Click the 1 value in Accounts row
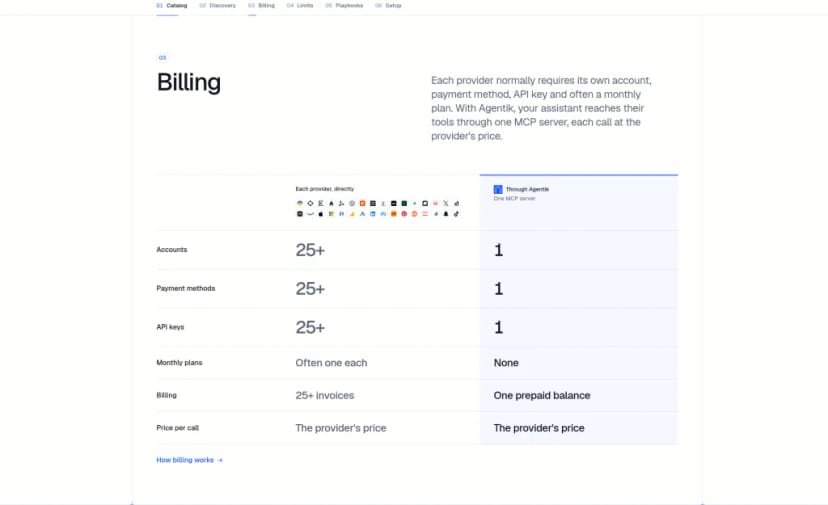The width and height of the screenshot is (828, 505). [x=498, y=250]
